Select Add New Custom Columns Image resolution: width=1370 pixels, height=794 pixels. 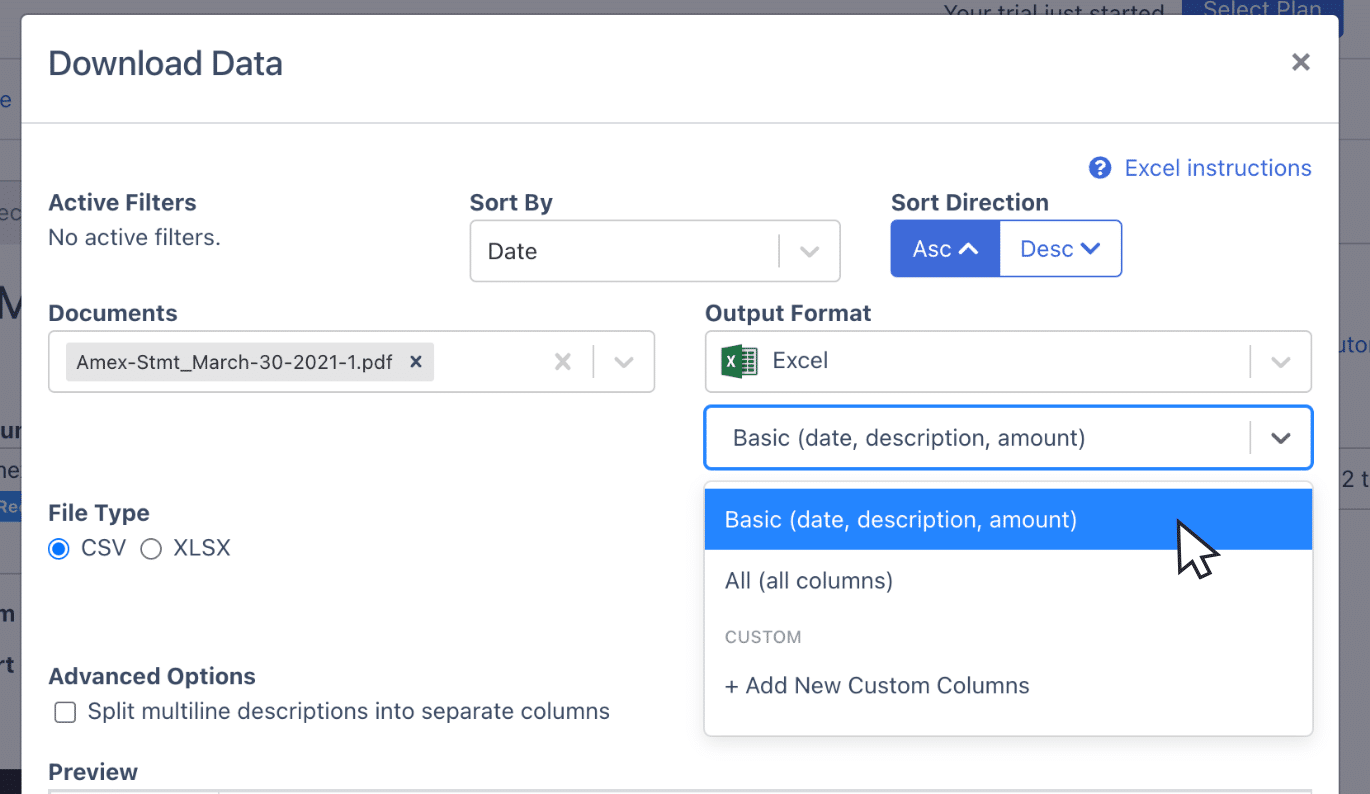coord(1008,686)
